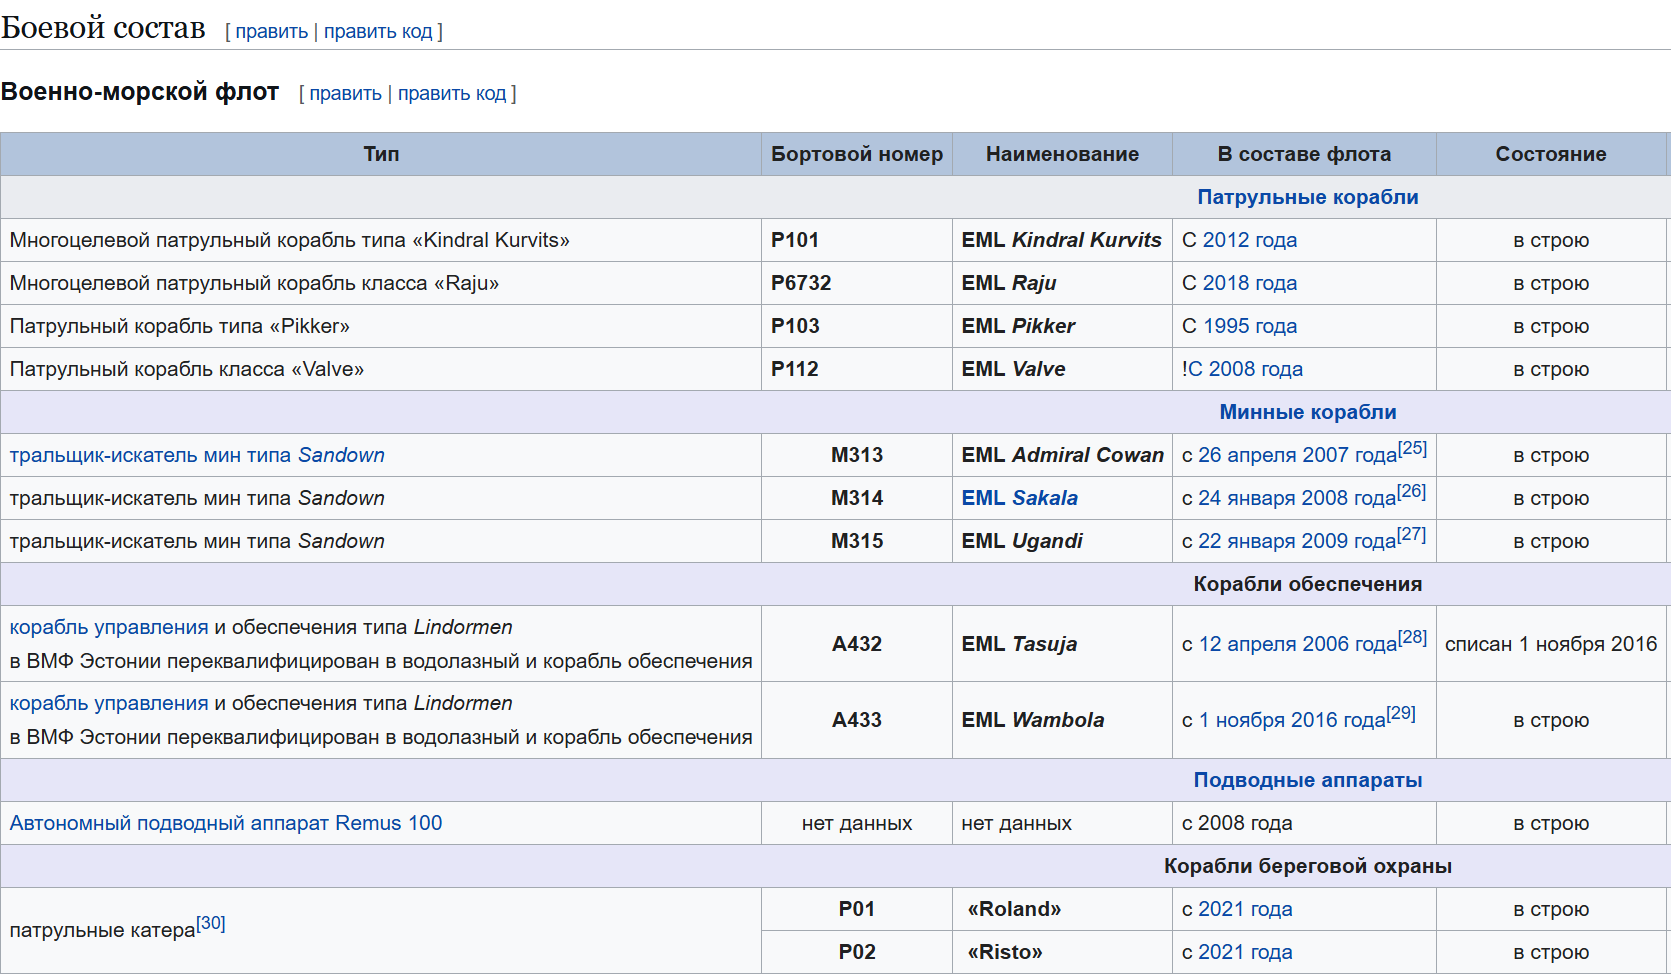Click 'править' link next to Боевой состав
The image size is (1671, 978).
[x=271, y=31]
